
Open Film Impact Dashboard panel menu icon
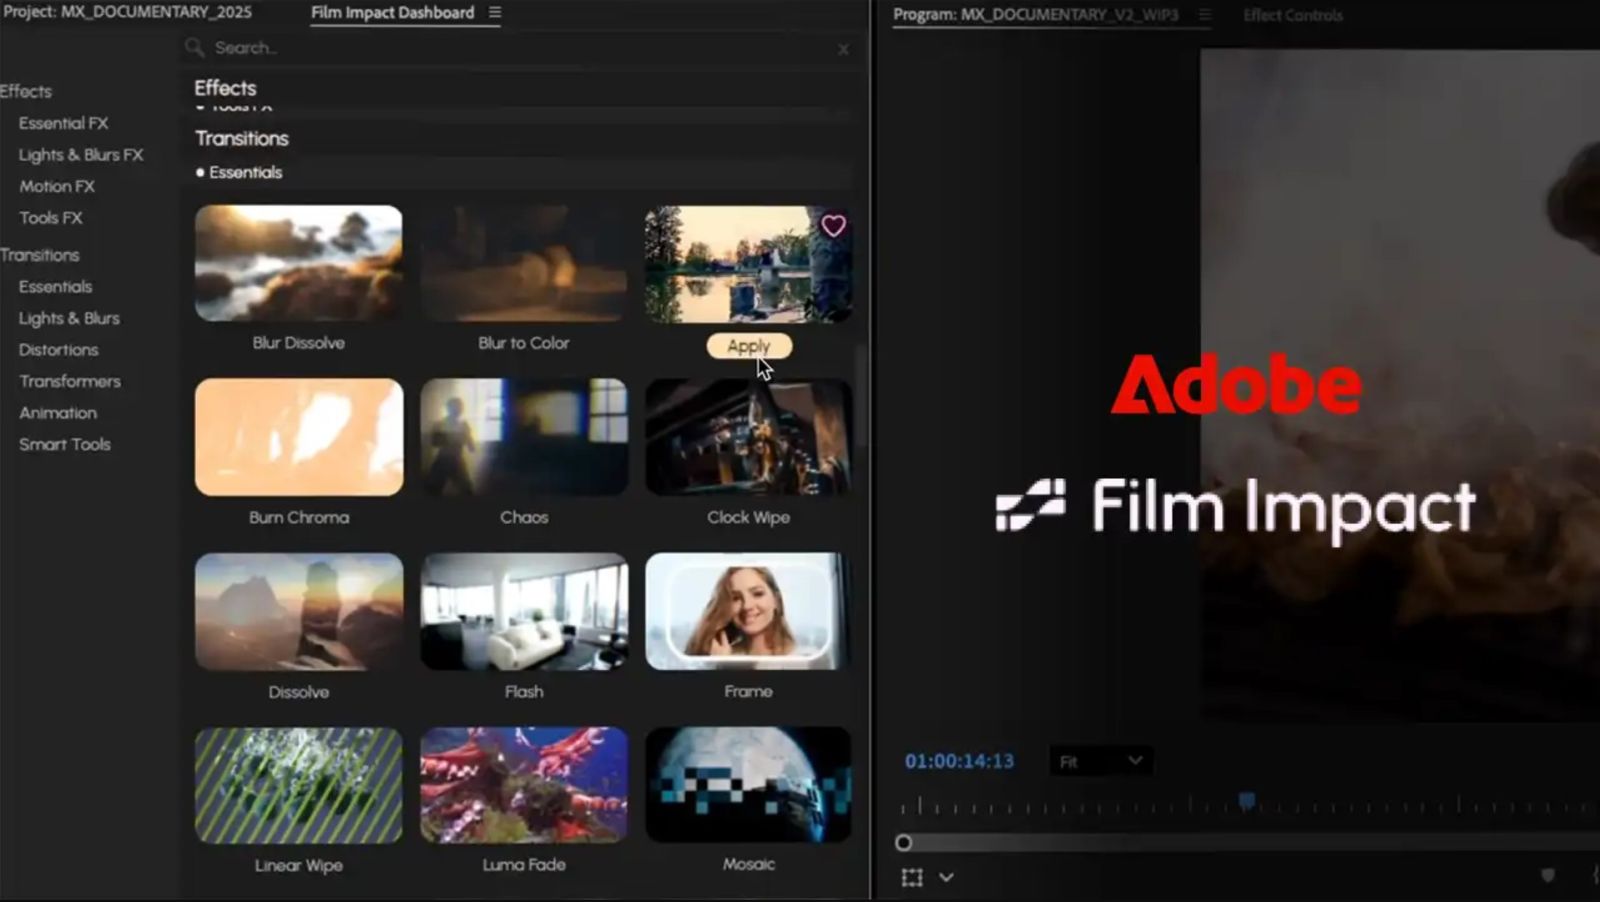(x=494, y=13)
